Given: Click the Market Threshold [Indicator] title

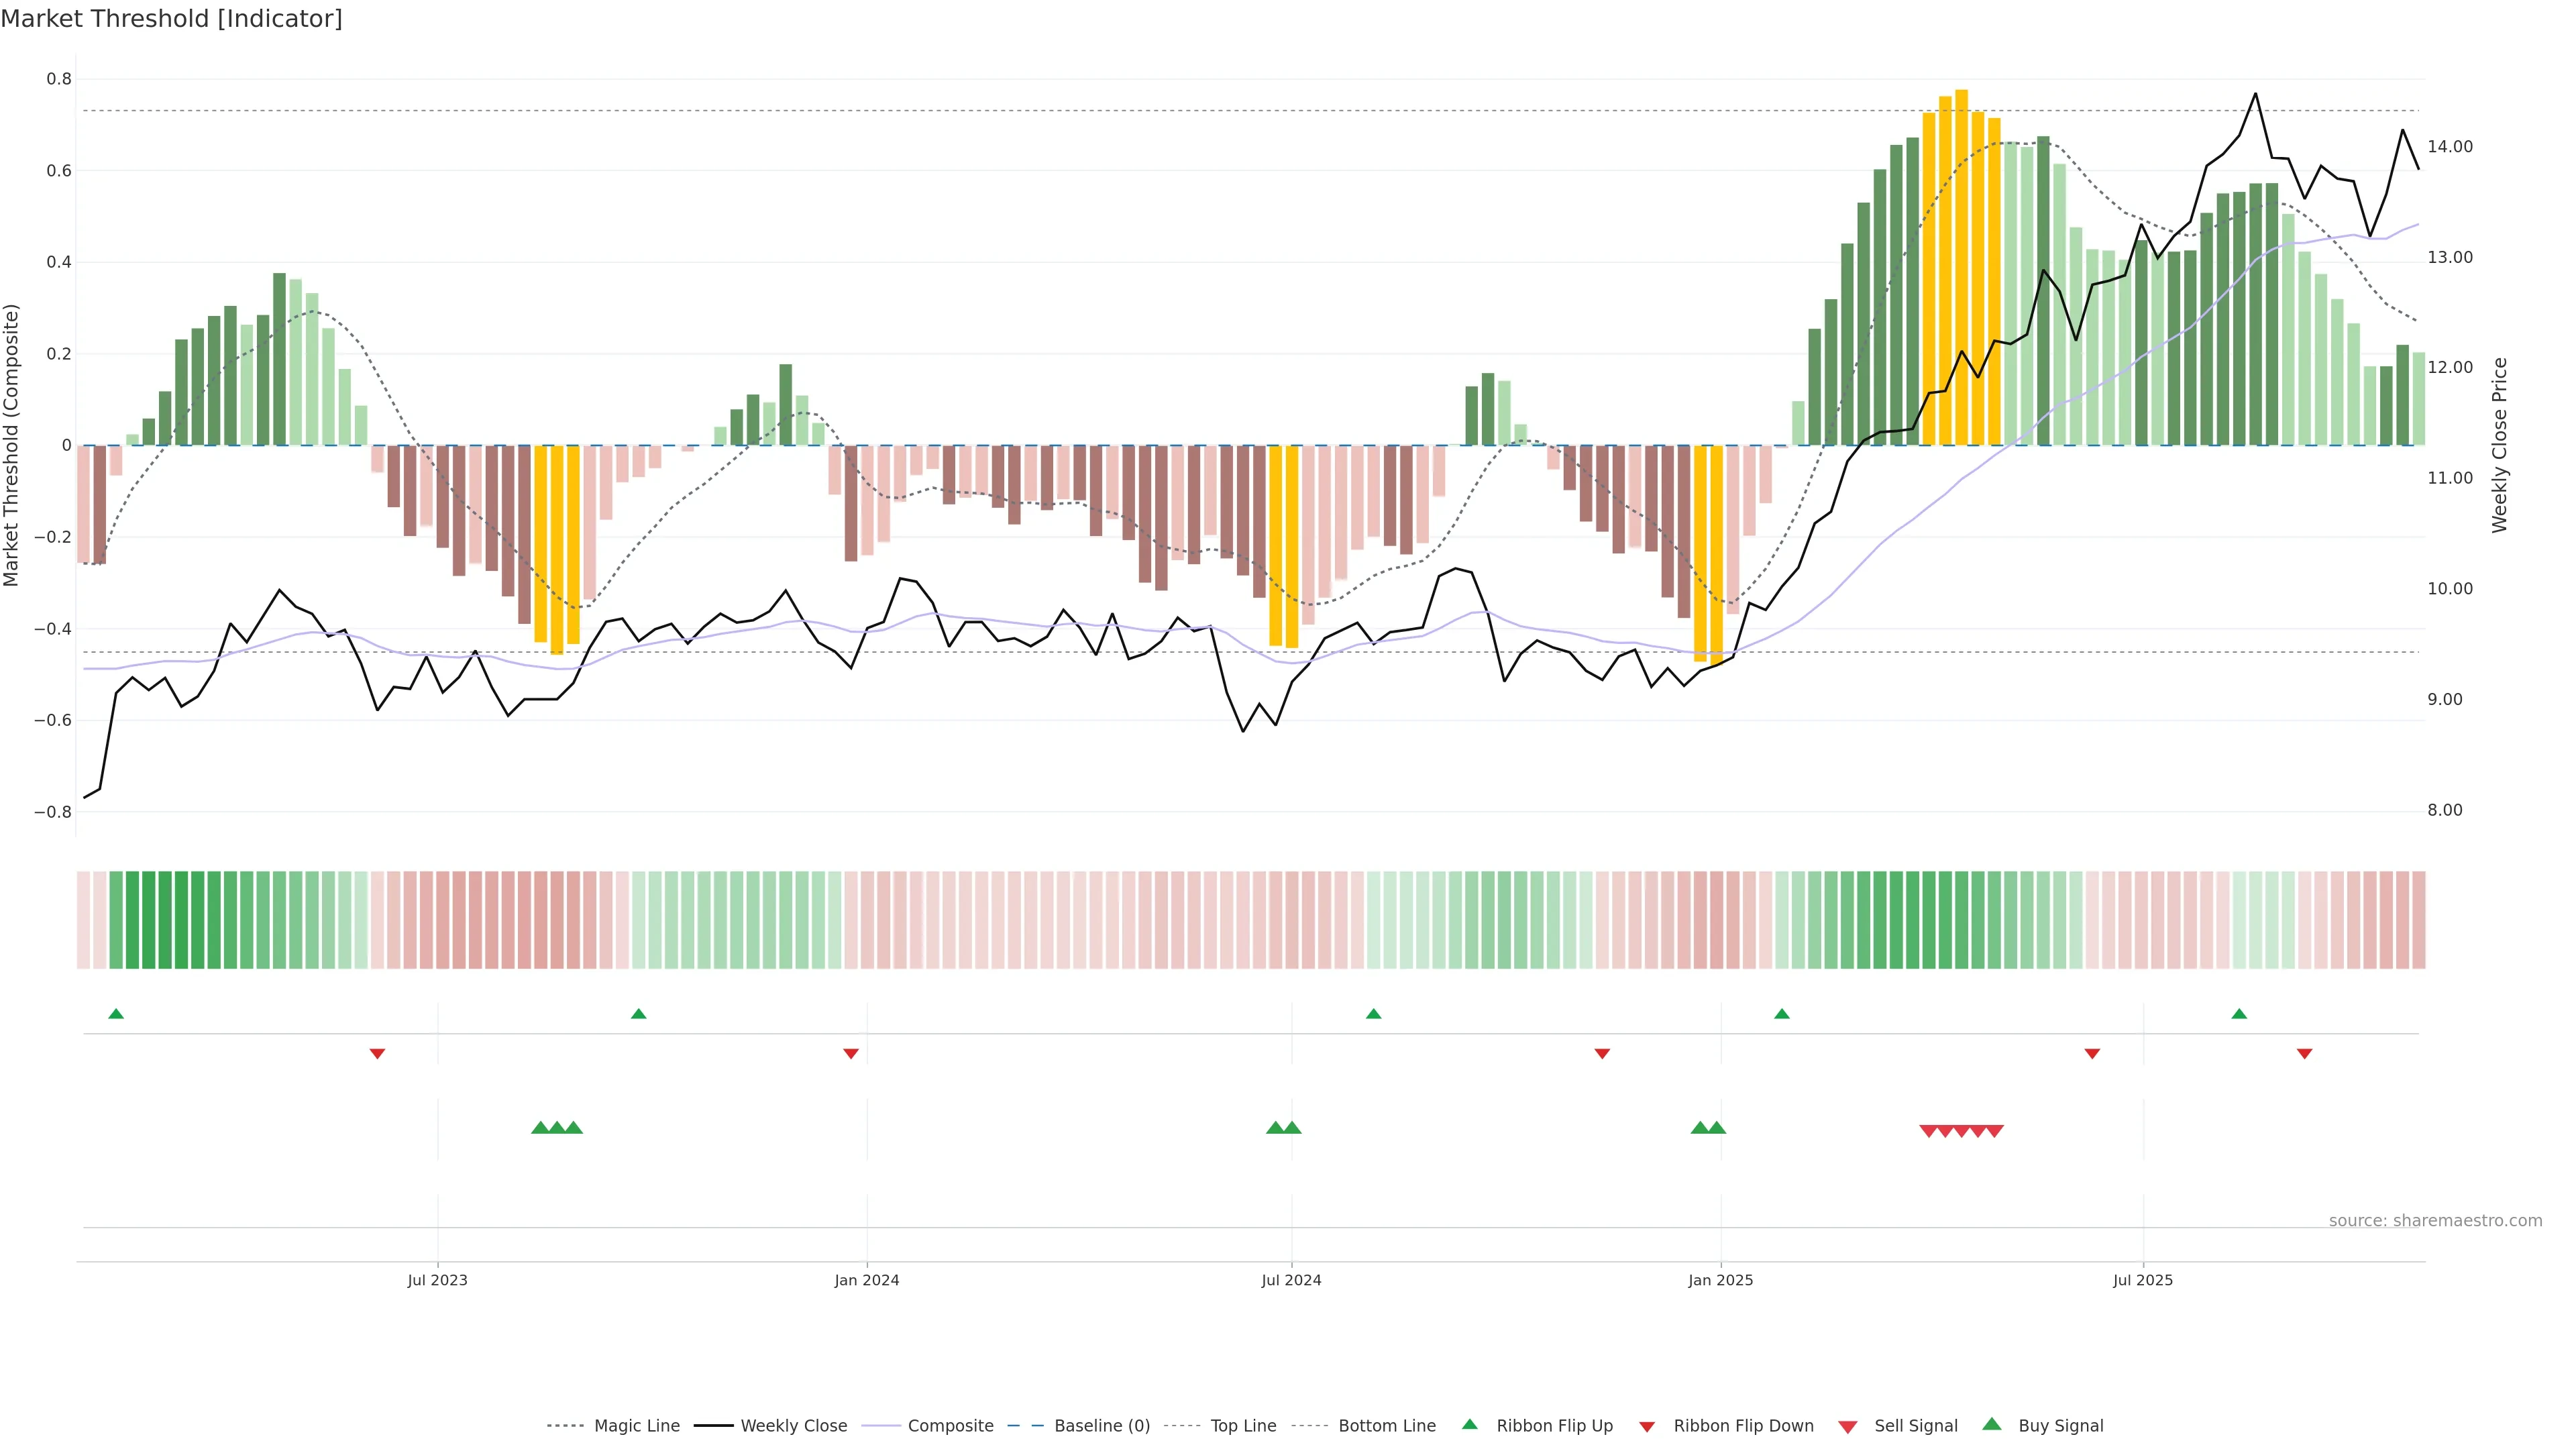Looking at the screenshot, I should click(x=171, y=19).
